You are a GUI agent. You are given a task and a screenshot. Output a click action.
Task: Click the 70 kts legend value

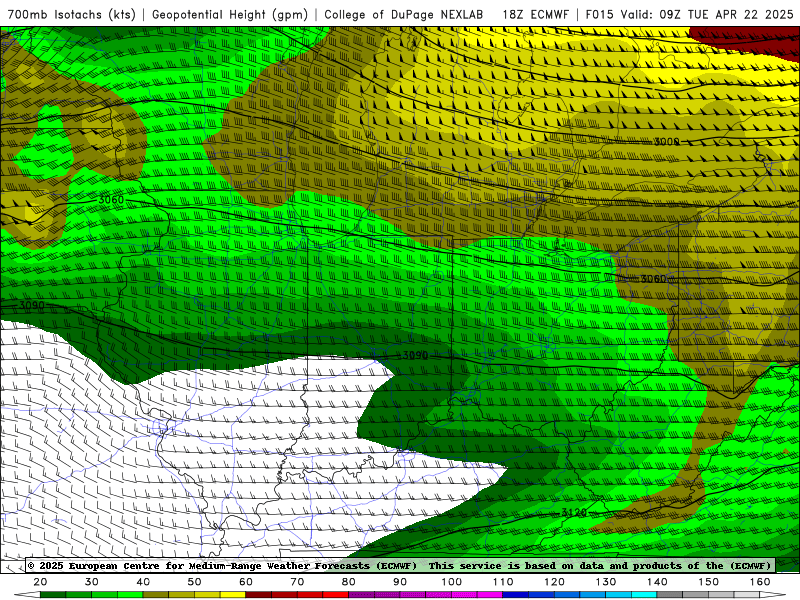(x=297, y=582)
